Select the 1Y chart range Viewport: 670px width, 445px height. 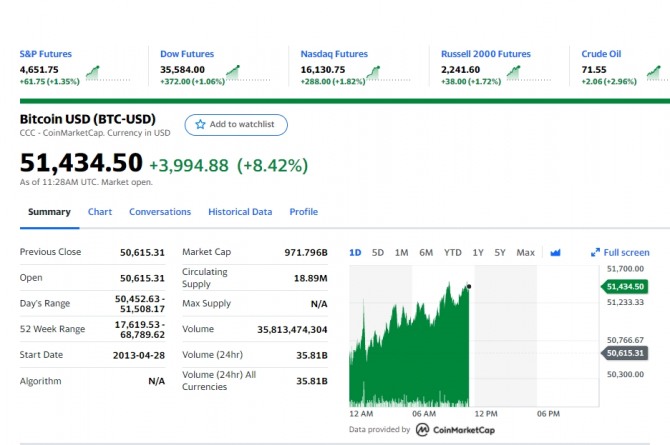478,253
